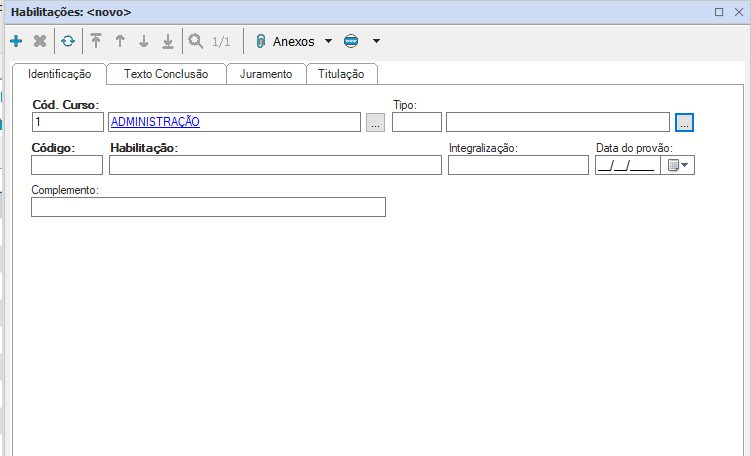Open the Juramento tab
The height and width of the screenshot is (456, 751).
tap(266, 74)
